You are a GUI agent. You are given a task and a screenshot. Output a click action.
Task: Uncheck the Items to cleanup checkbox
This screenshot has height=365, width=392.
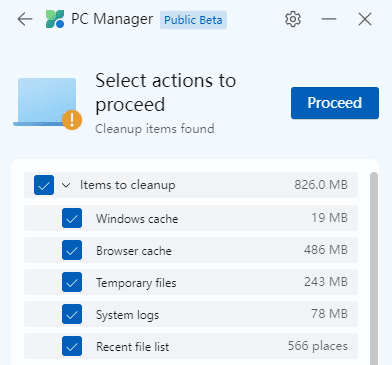pos(44,185)
